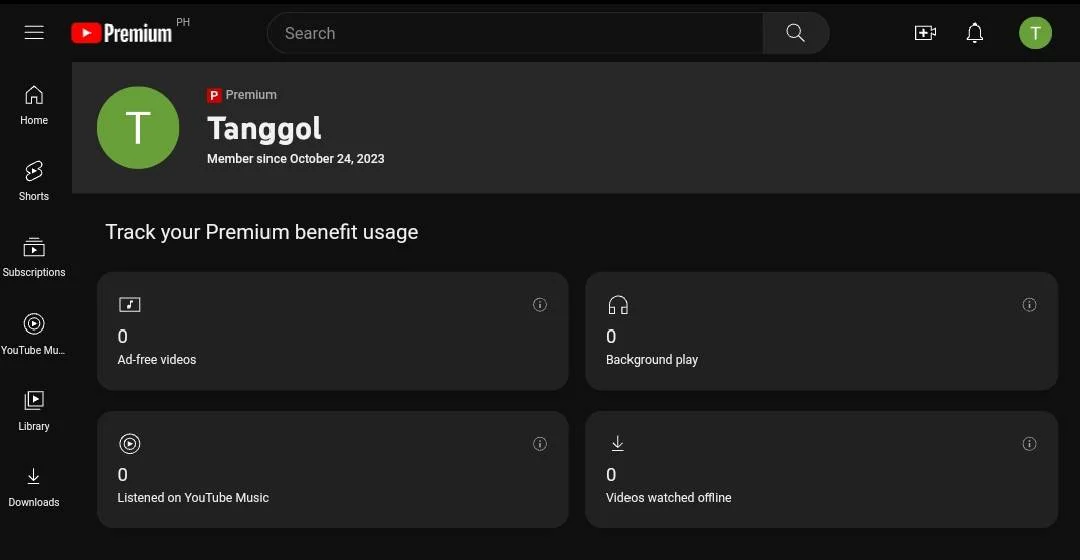Viewport: 1080px width, 560px height.
Task: Click the Search input field
Action: [515, 33]
